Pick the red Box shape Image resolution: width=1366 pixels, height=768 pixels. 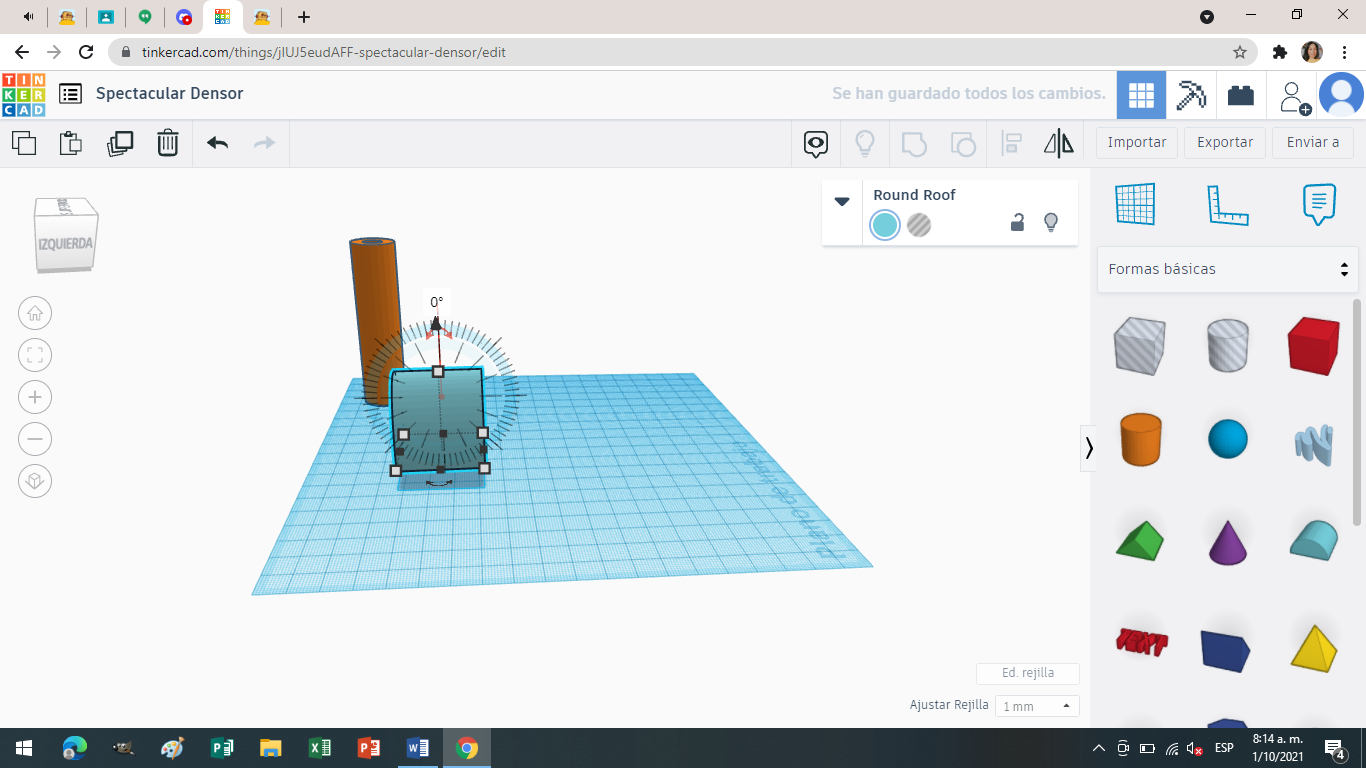tap(1313, 345)
